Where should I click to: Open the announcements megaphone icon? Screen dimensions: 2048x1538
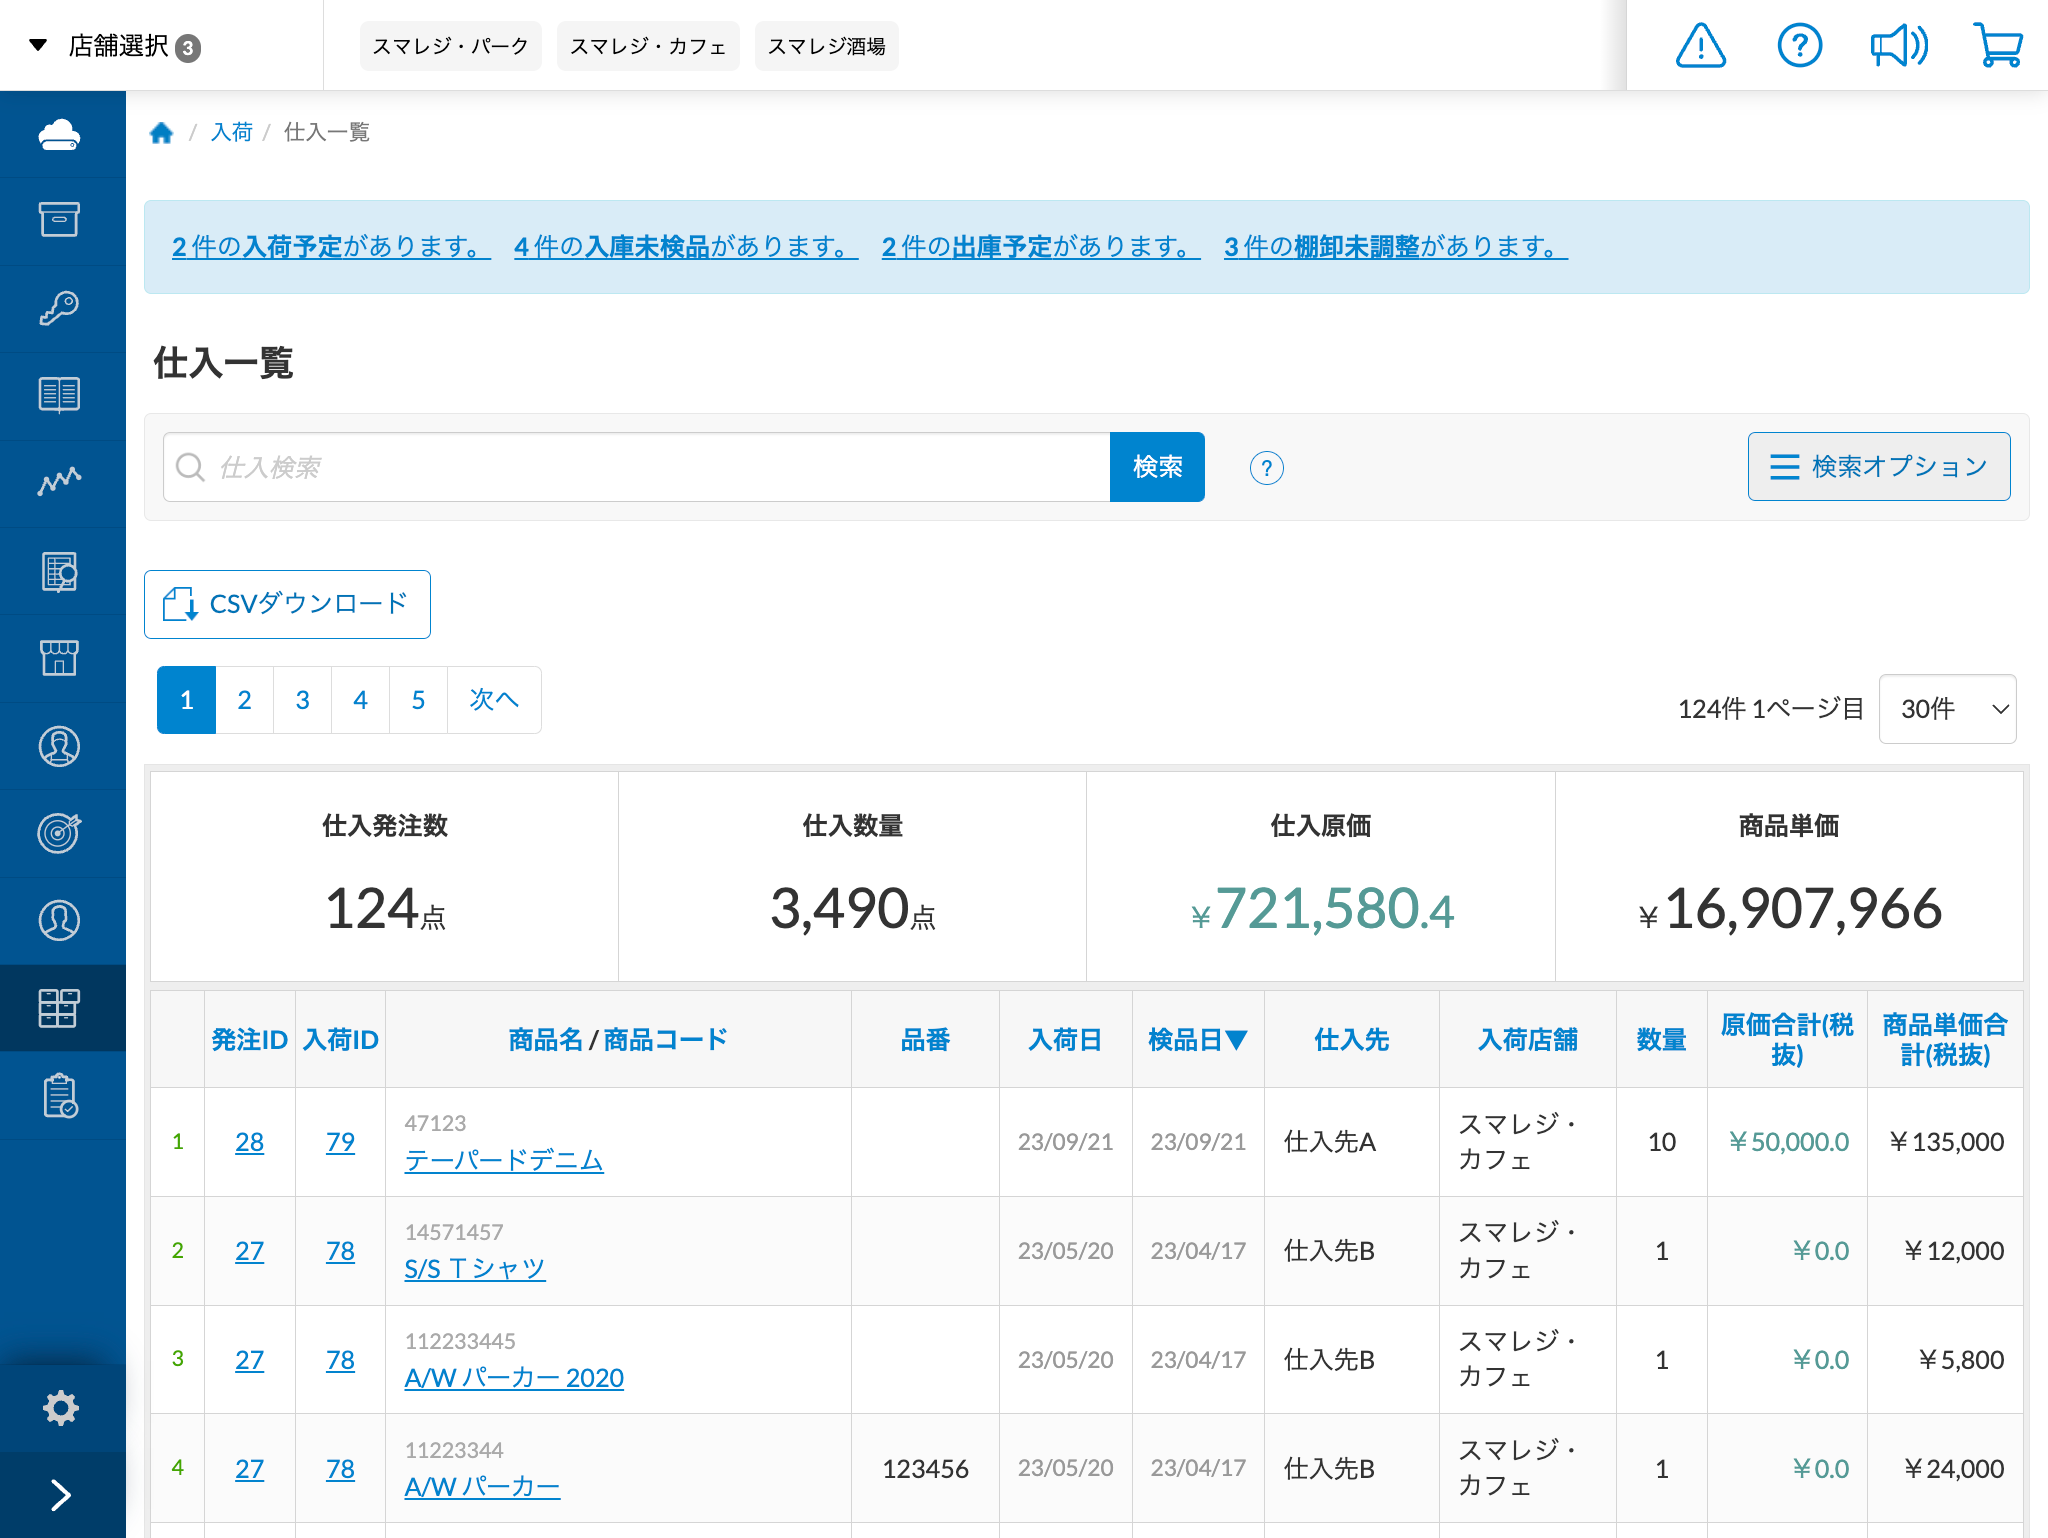(1898, 45)
